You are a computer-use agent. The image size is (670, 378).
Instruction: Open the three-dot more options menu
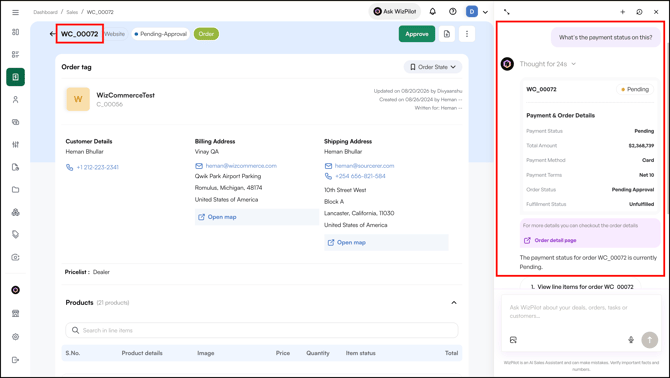coord(467,34)
